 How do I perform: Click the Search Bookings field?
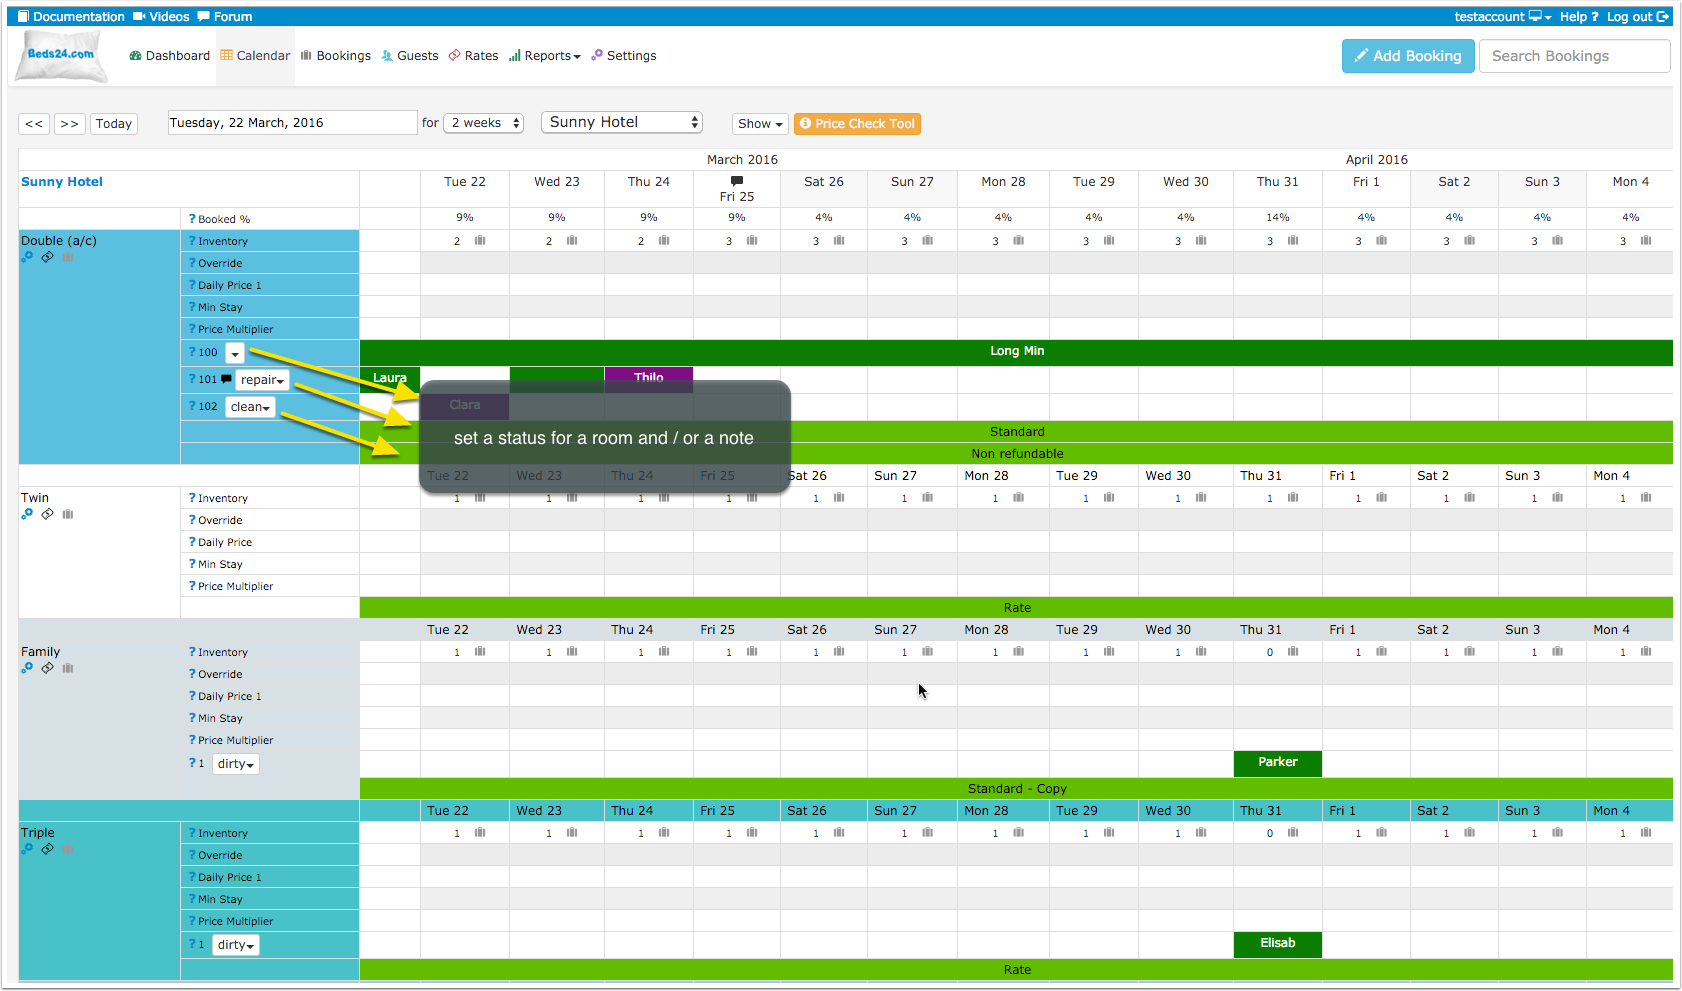(1575, 56)
